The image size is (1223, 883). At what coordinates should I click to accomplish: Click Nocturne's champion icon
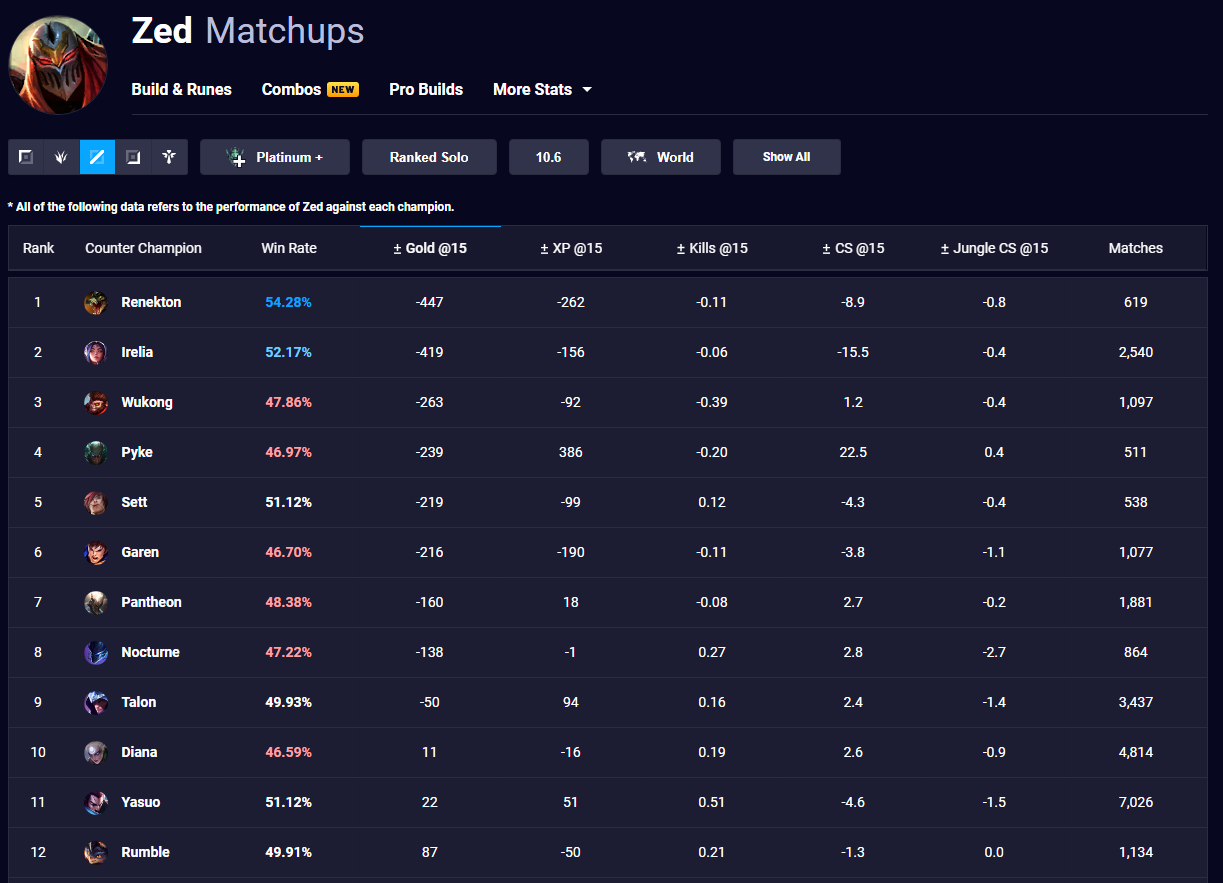pos(96,652)
